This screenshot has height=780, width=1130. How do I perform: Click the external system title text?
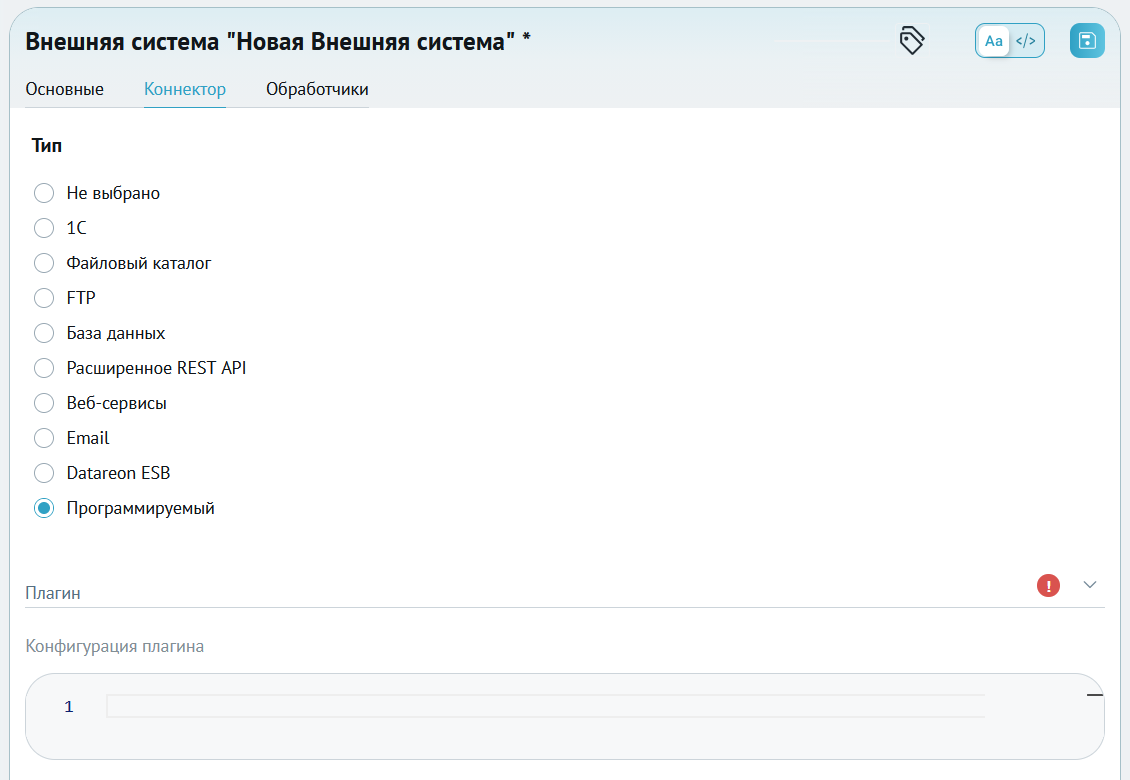(x=277, y=42)
